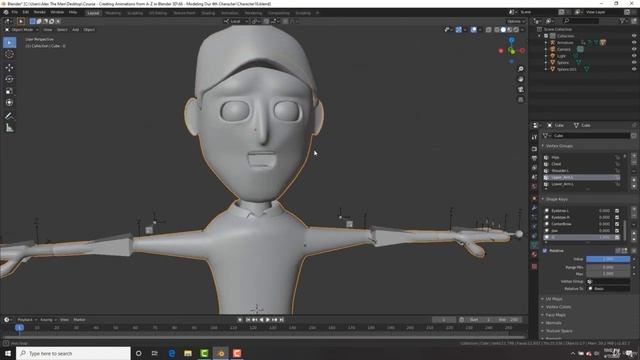Open the Window menu
This screenshot has width=640, height=360.
pos(57,12)
